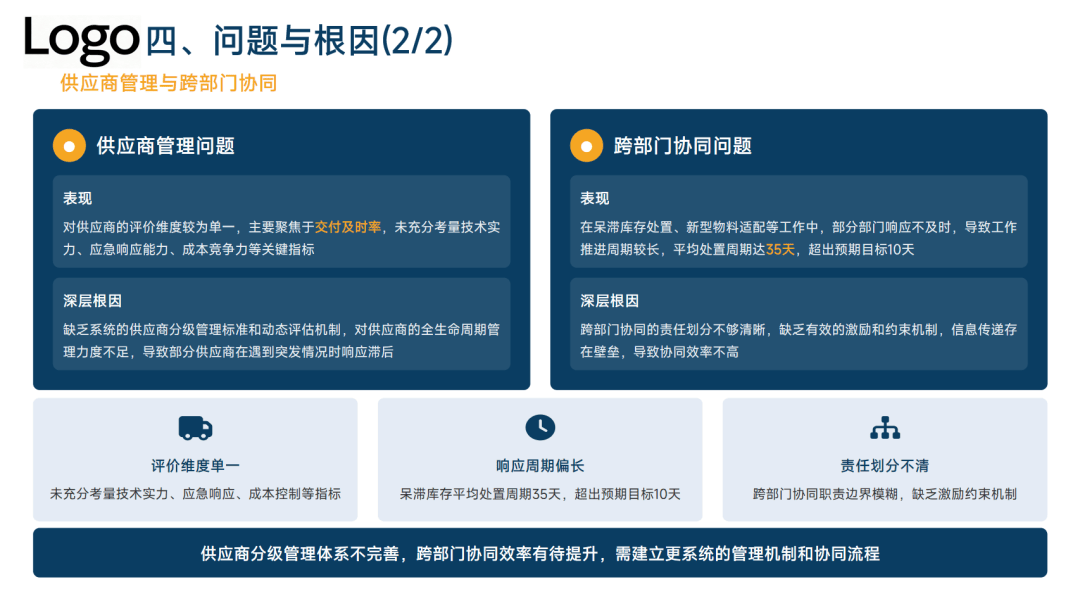The image size is (1080, 608).
Task: Click the highlighted 交付及时率 text
Action: click(348, 227)
